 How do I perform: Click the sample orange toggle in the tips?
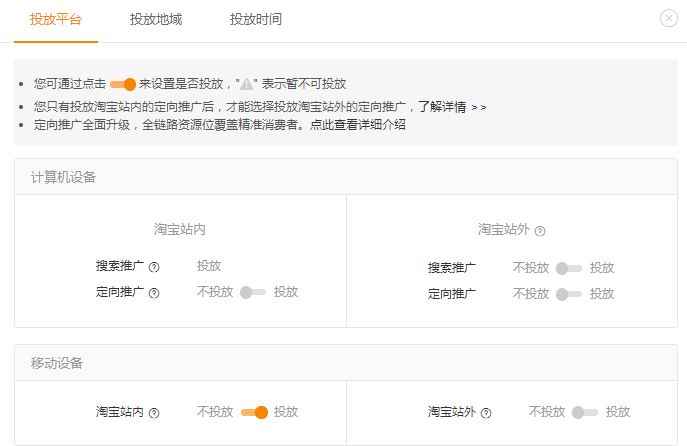tap(123, 84)
